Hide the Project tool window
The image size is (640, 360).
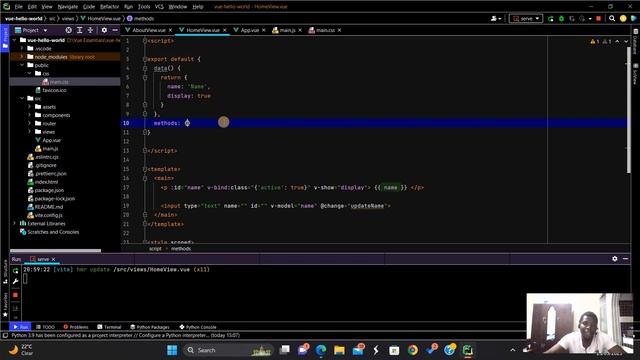click(x=115, y=30)
